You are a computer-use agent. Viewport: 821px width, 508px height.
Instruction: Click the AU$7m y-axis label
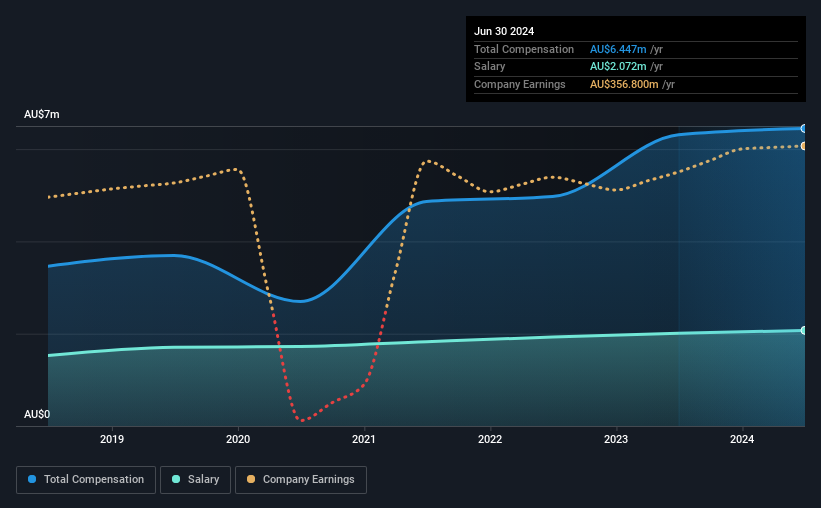[42, 114]
